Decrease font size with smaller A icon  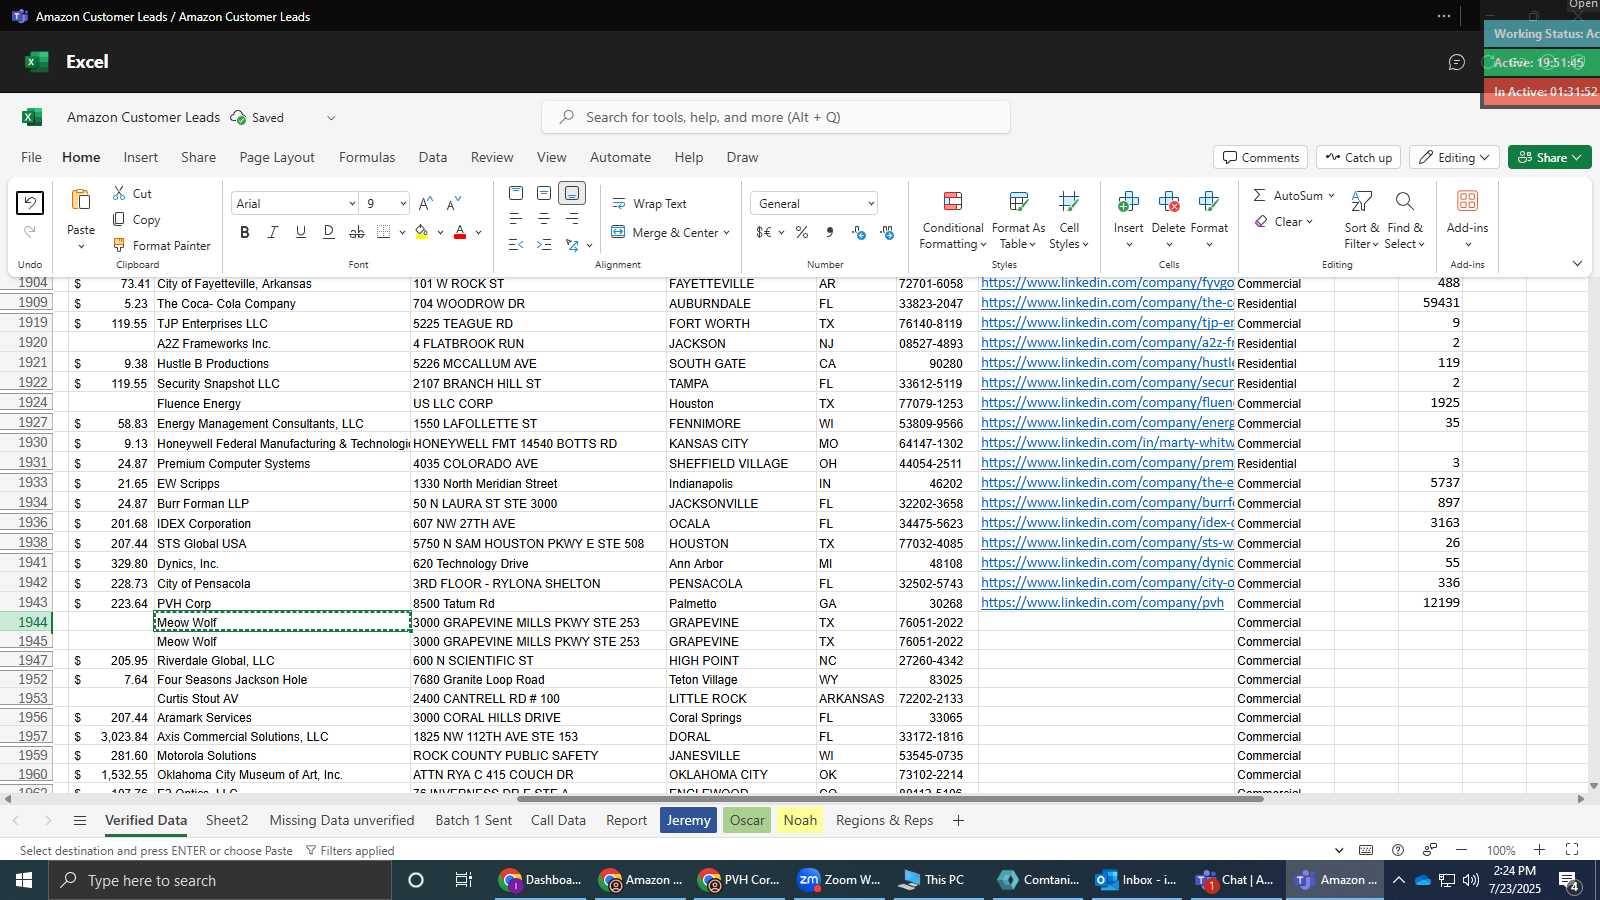click(x=454, y=203)
